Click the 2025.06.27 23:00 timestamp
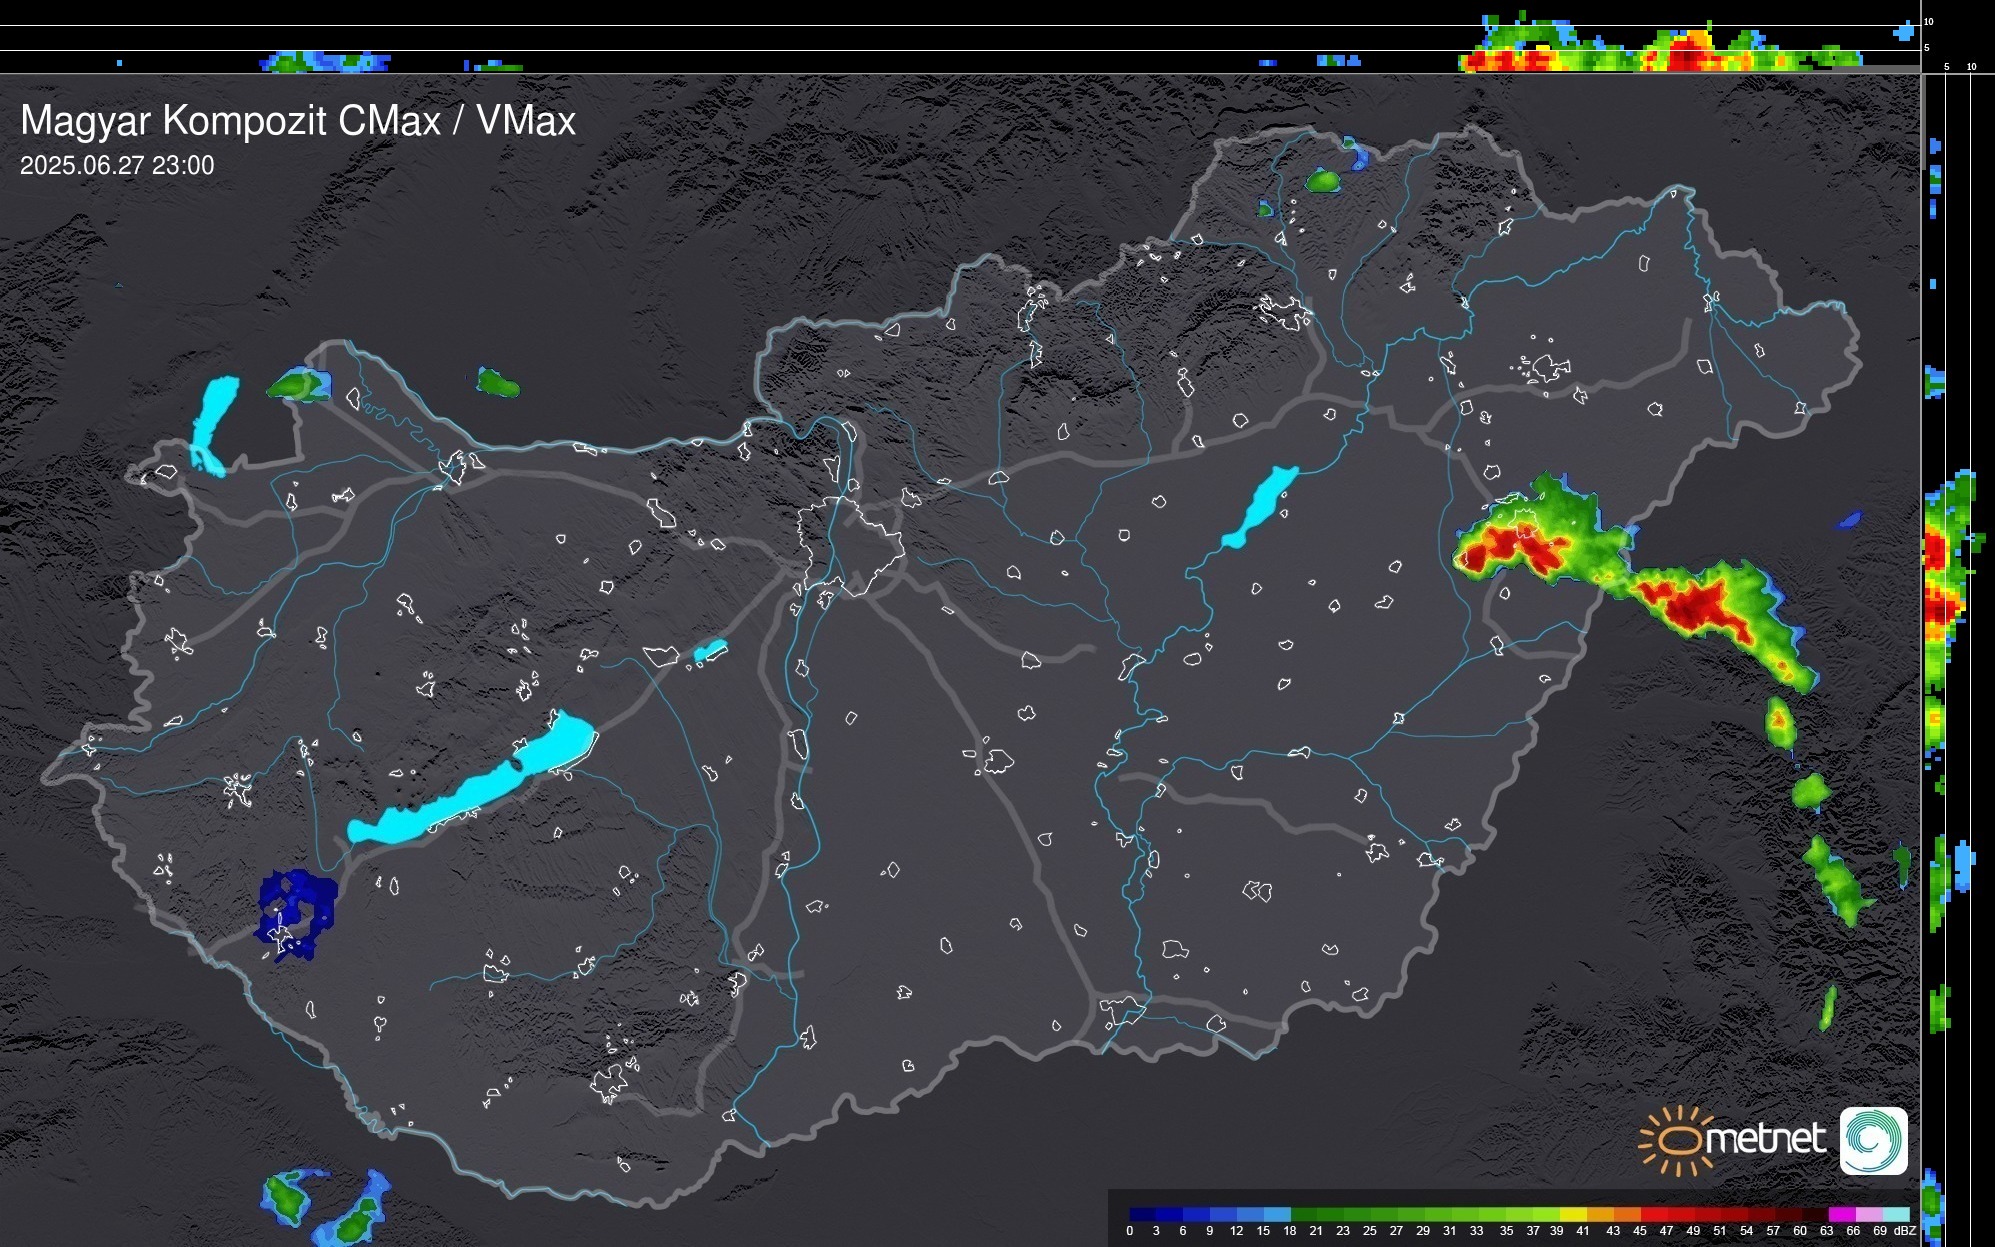Screen dimensions: 1995x1247 click(117, 166)
